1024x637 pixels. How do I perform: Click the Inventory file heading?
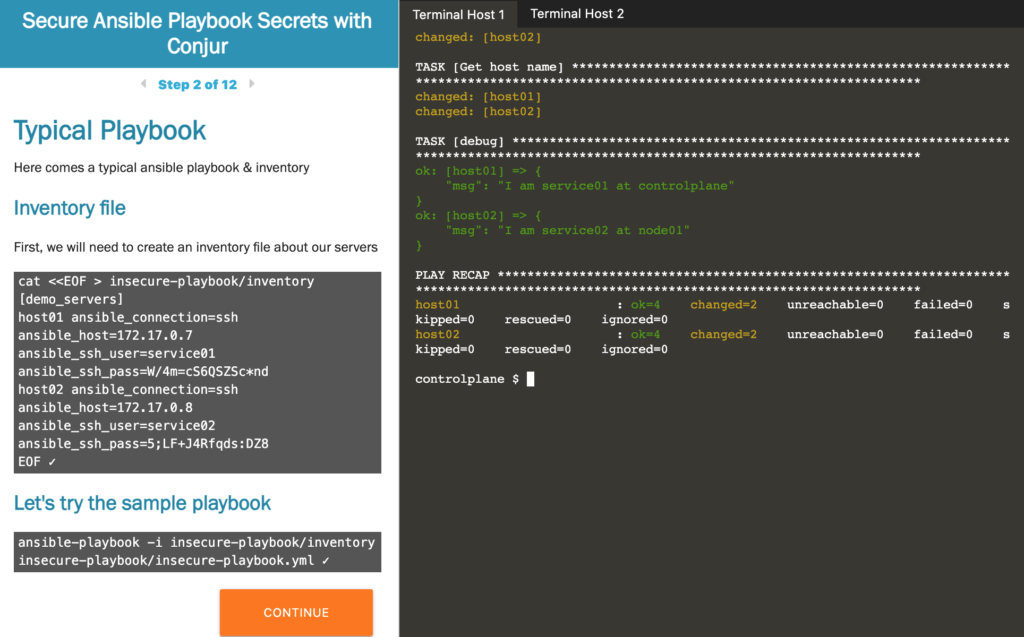pyautogui.click(x=69, y=208)
